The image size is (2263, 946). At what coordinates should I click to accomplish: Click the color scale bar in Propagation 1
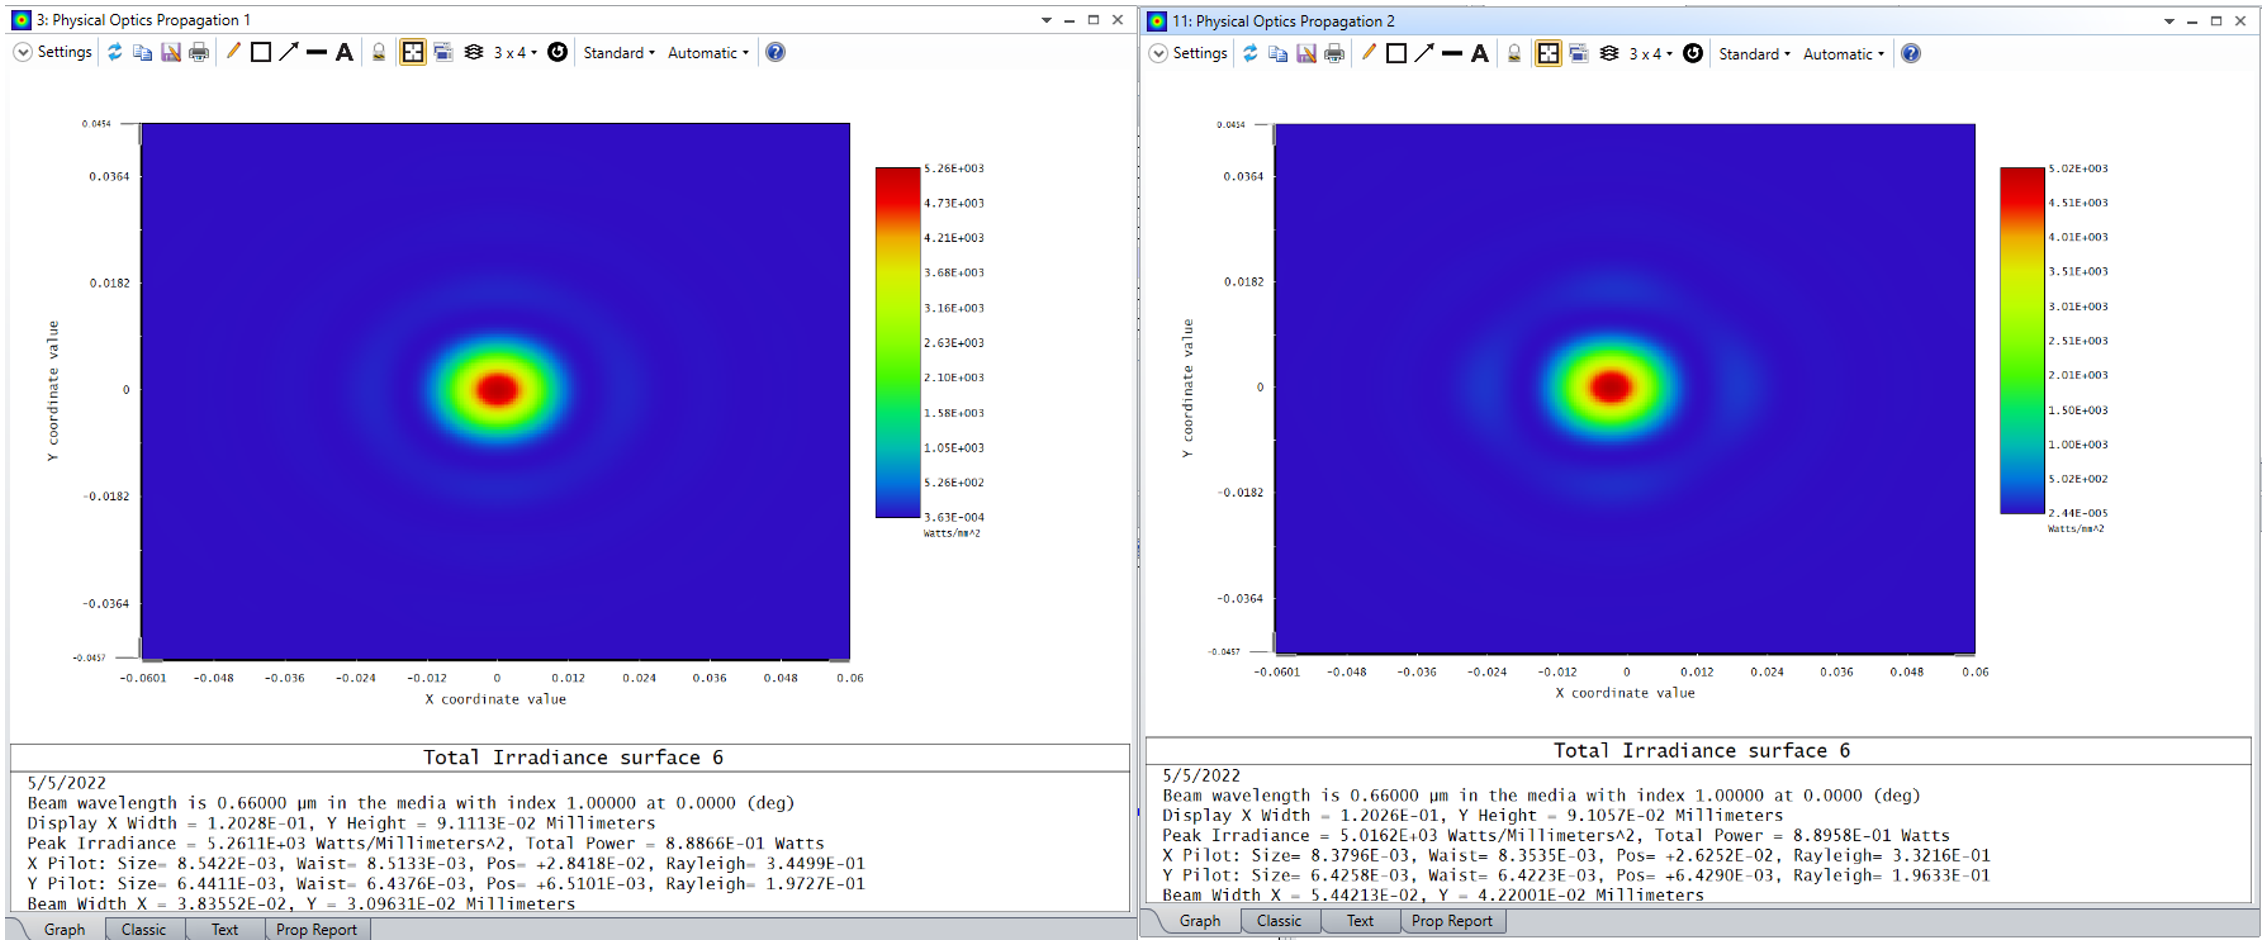[x=897, y=342]
